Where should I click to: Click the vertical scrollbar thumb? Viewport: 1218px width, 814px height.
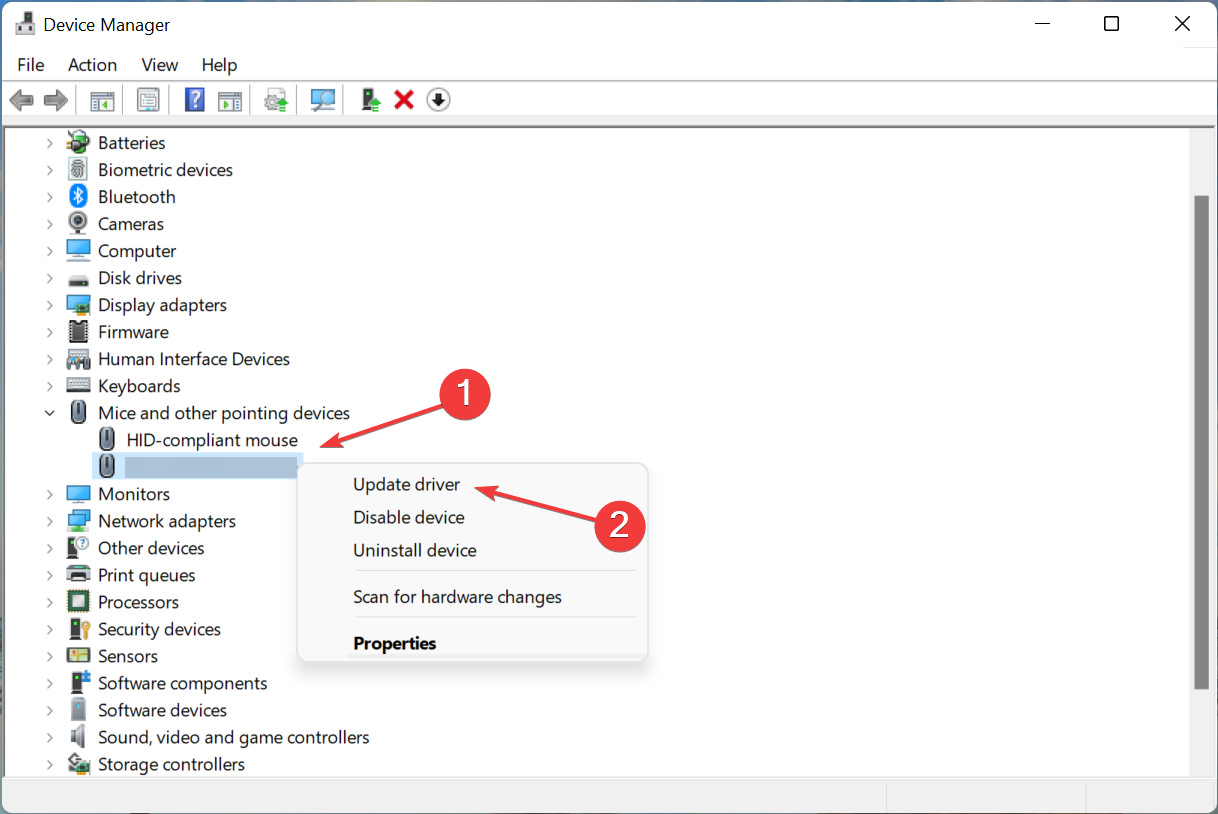[1201, 442]
